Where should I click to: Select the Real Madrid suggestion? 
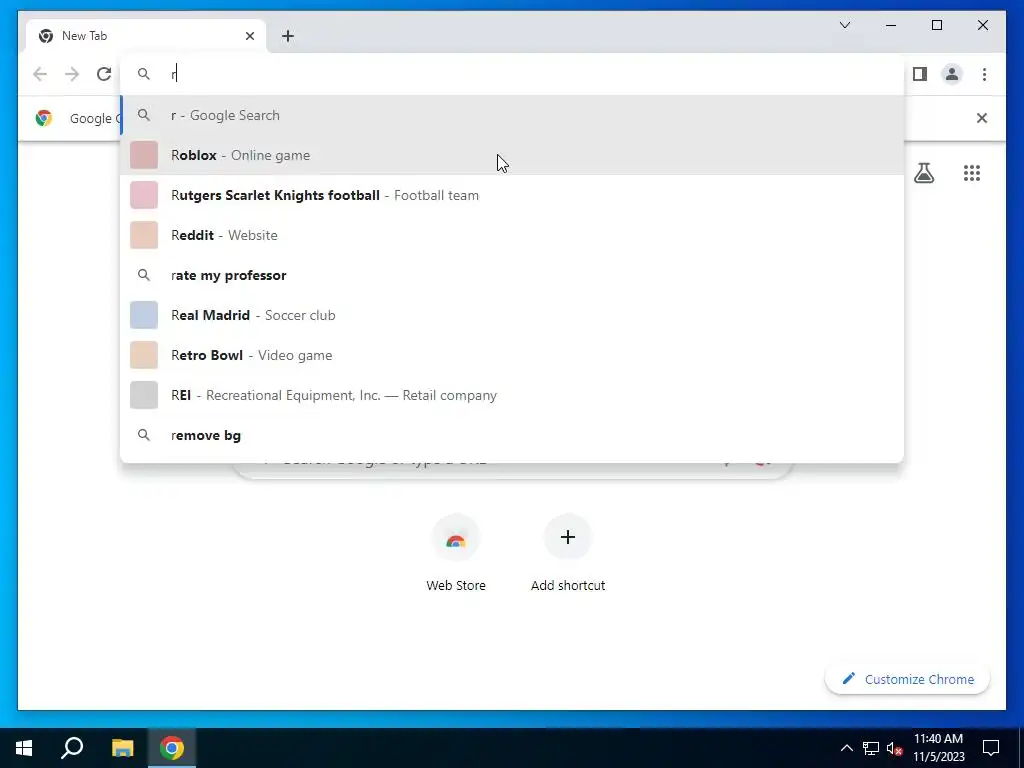coord(512,315)
